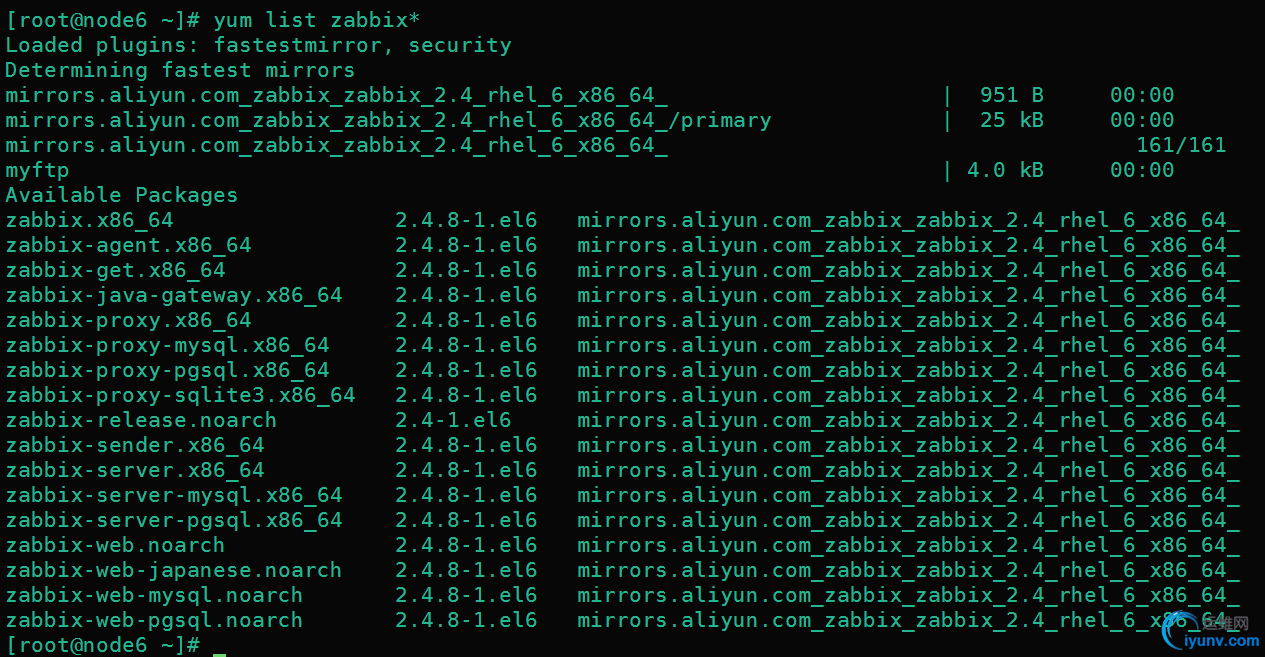Click the zabbix-web-pgsql.noarch package name

click(154, 620)
